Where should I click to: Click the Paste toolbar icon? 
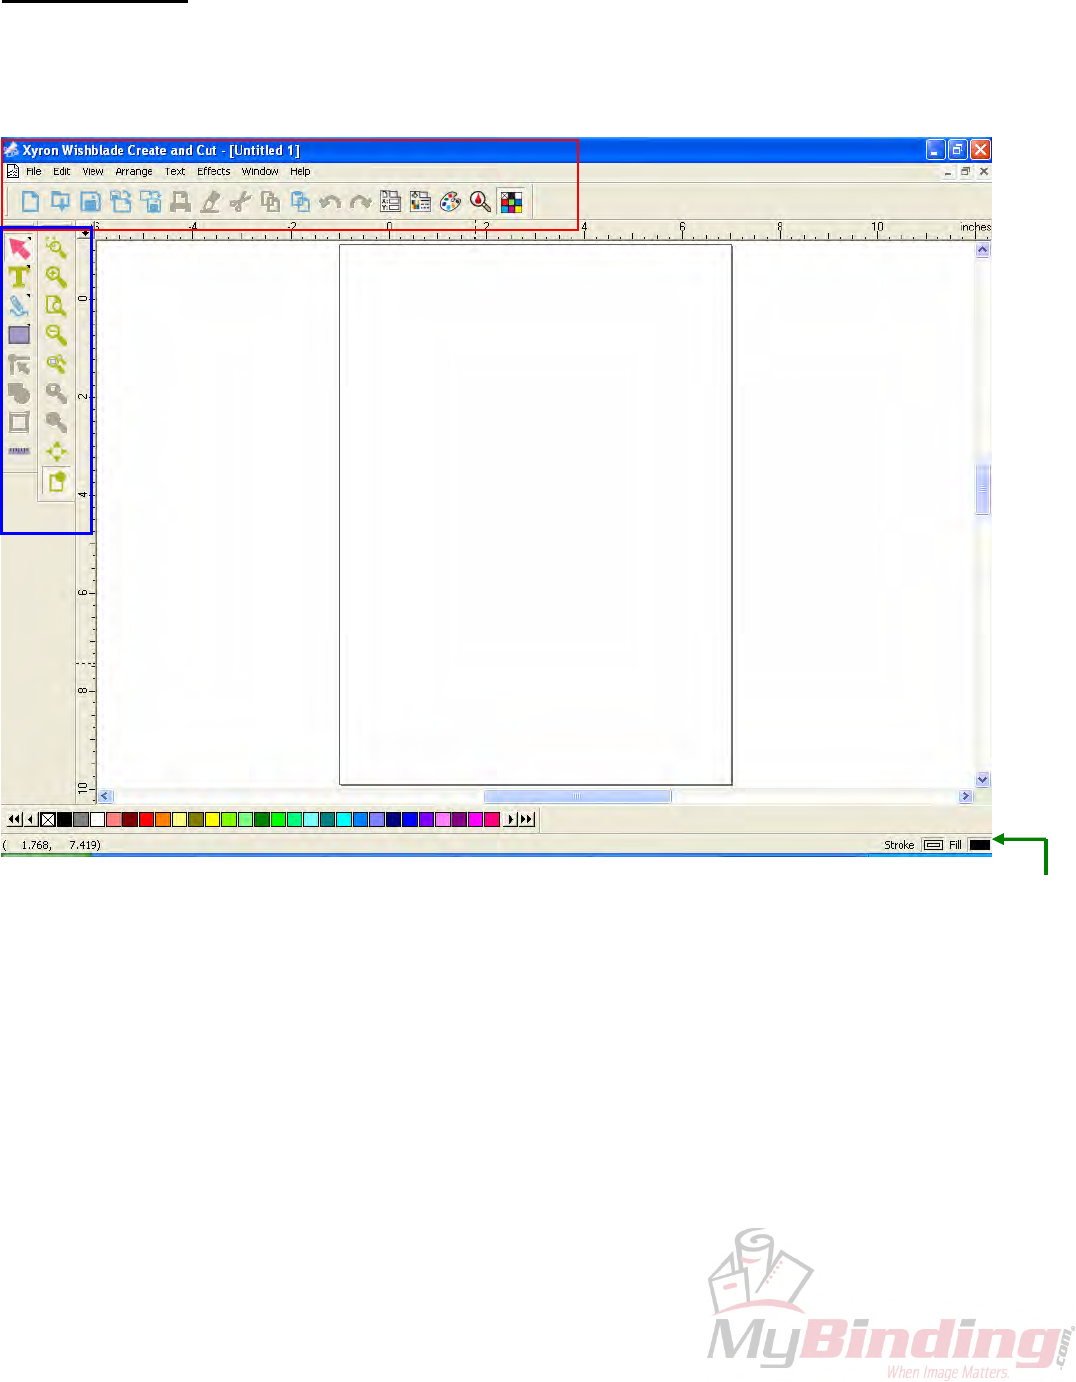(x=300, y=202)
